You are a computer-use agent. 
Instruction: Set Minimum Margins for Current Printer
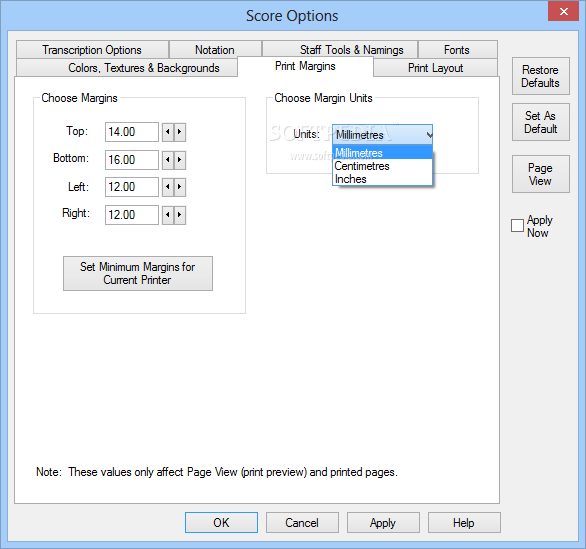point(138,274)
